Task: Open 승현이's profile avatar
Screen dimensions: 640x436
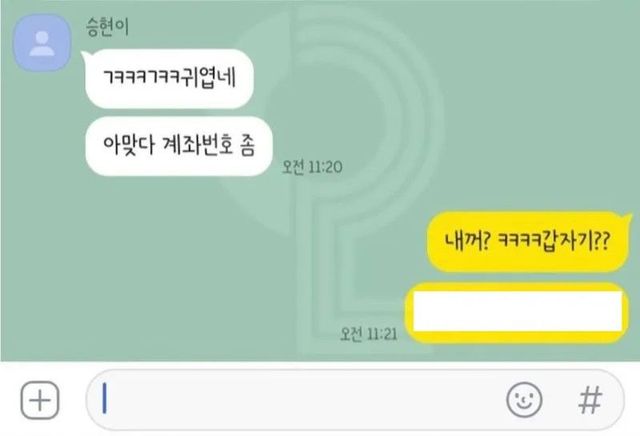Action: pyautogui.click(x=42, y=43)
